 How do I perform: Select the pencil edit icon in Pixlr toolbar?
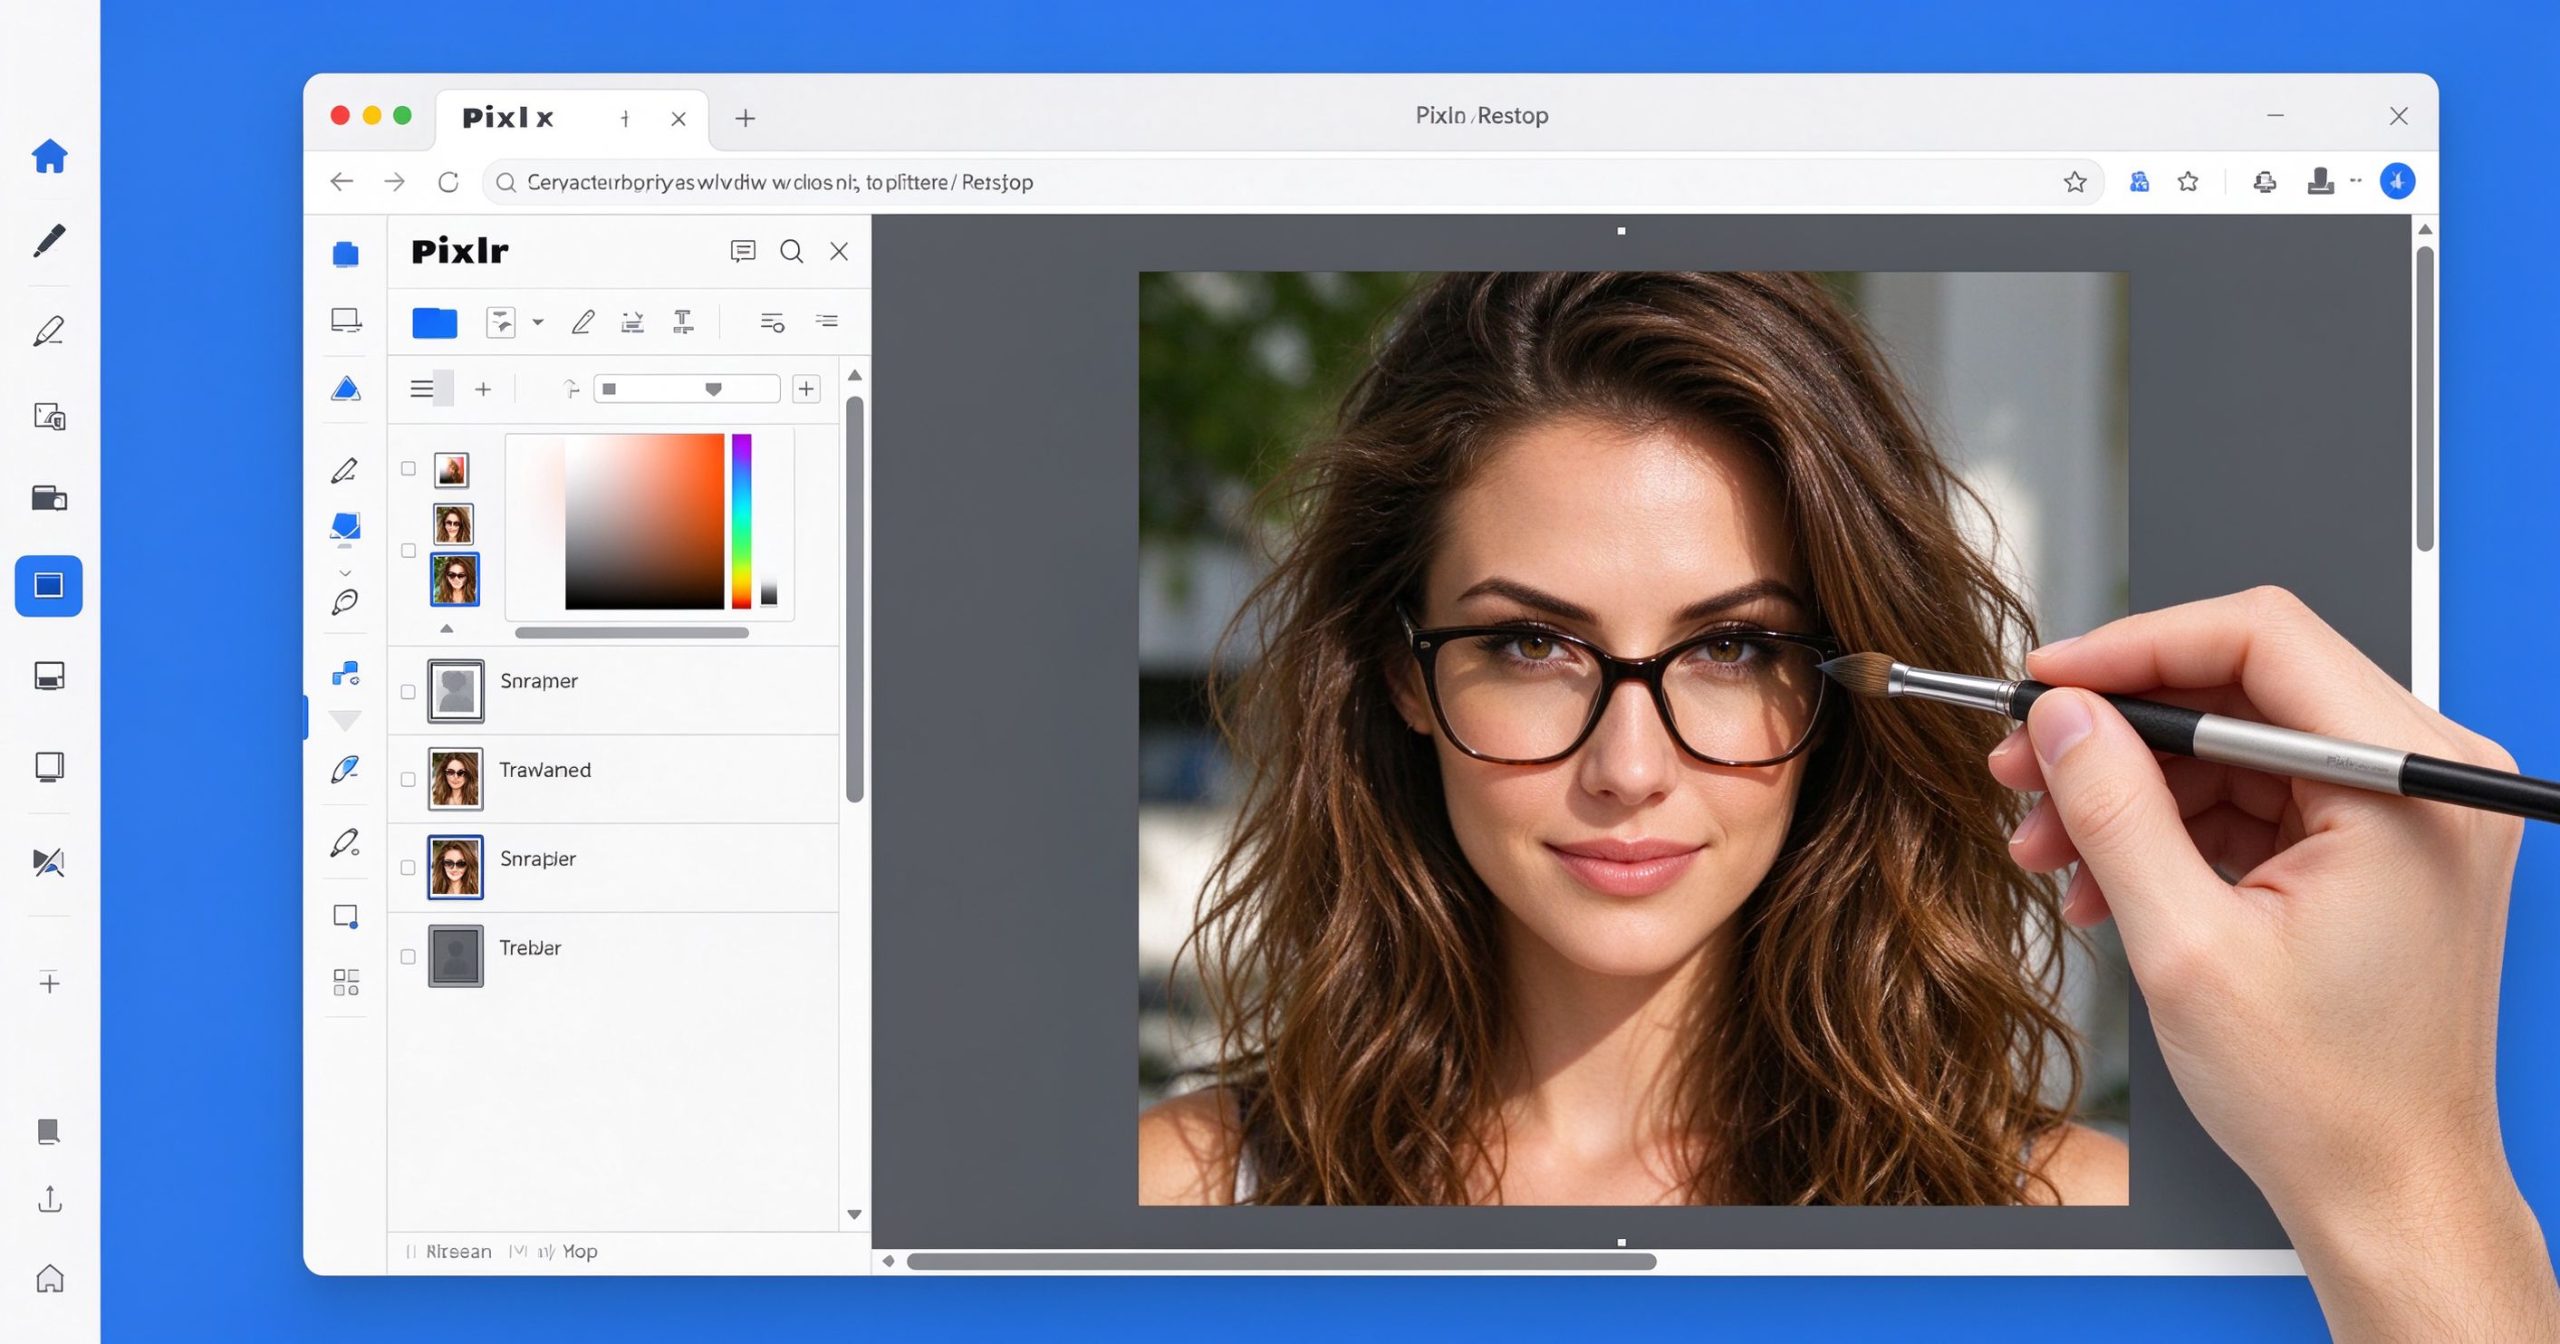tap(583, 322)
